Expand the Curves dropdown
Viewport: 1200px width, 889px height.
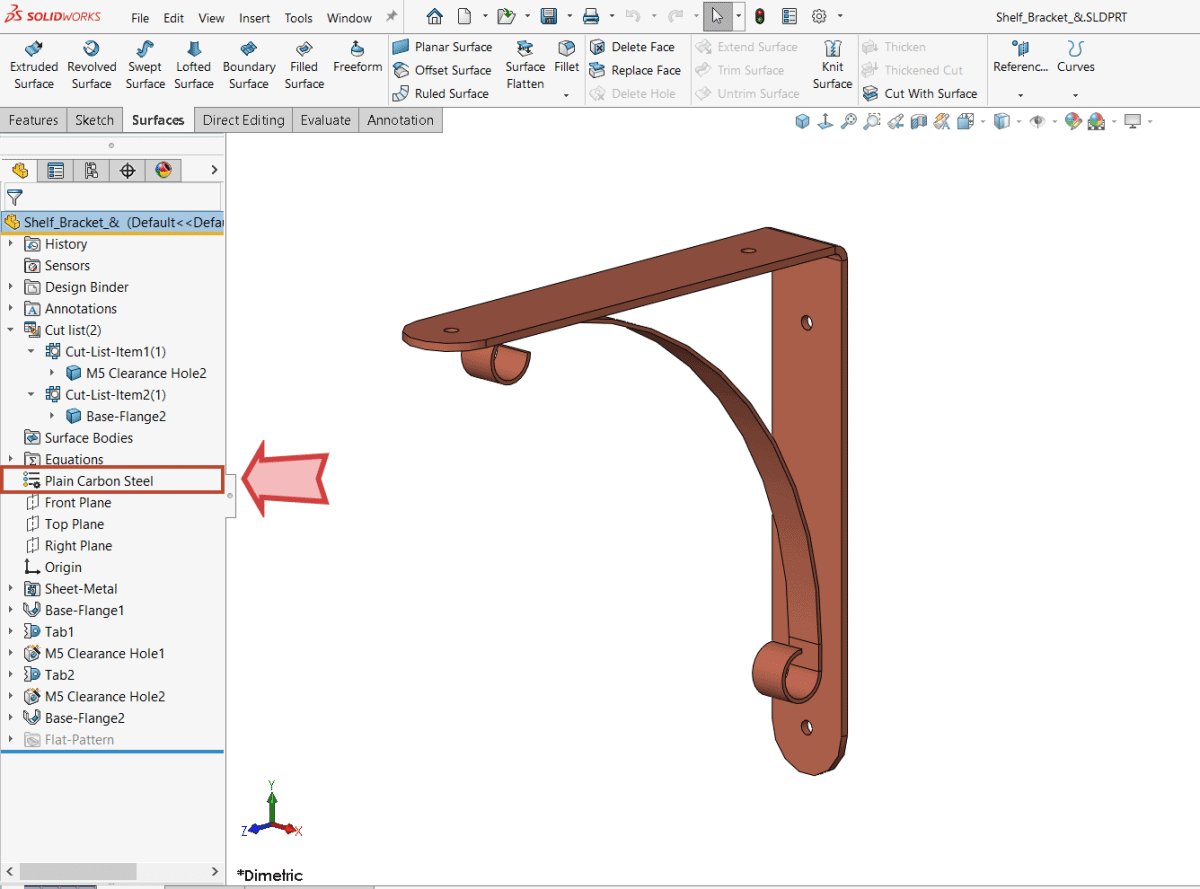[x=1075, y=95]
